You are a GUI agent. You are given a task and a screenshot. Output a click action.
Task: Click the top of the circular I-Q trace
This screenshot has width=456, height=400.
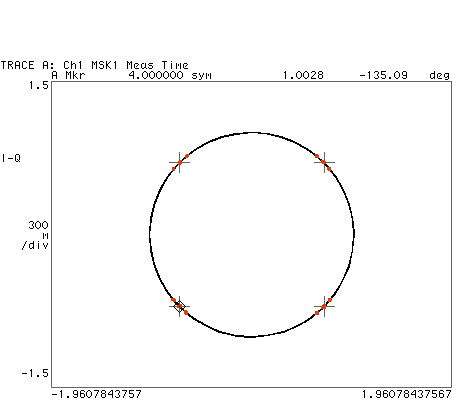(252, 133)
